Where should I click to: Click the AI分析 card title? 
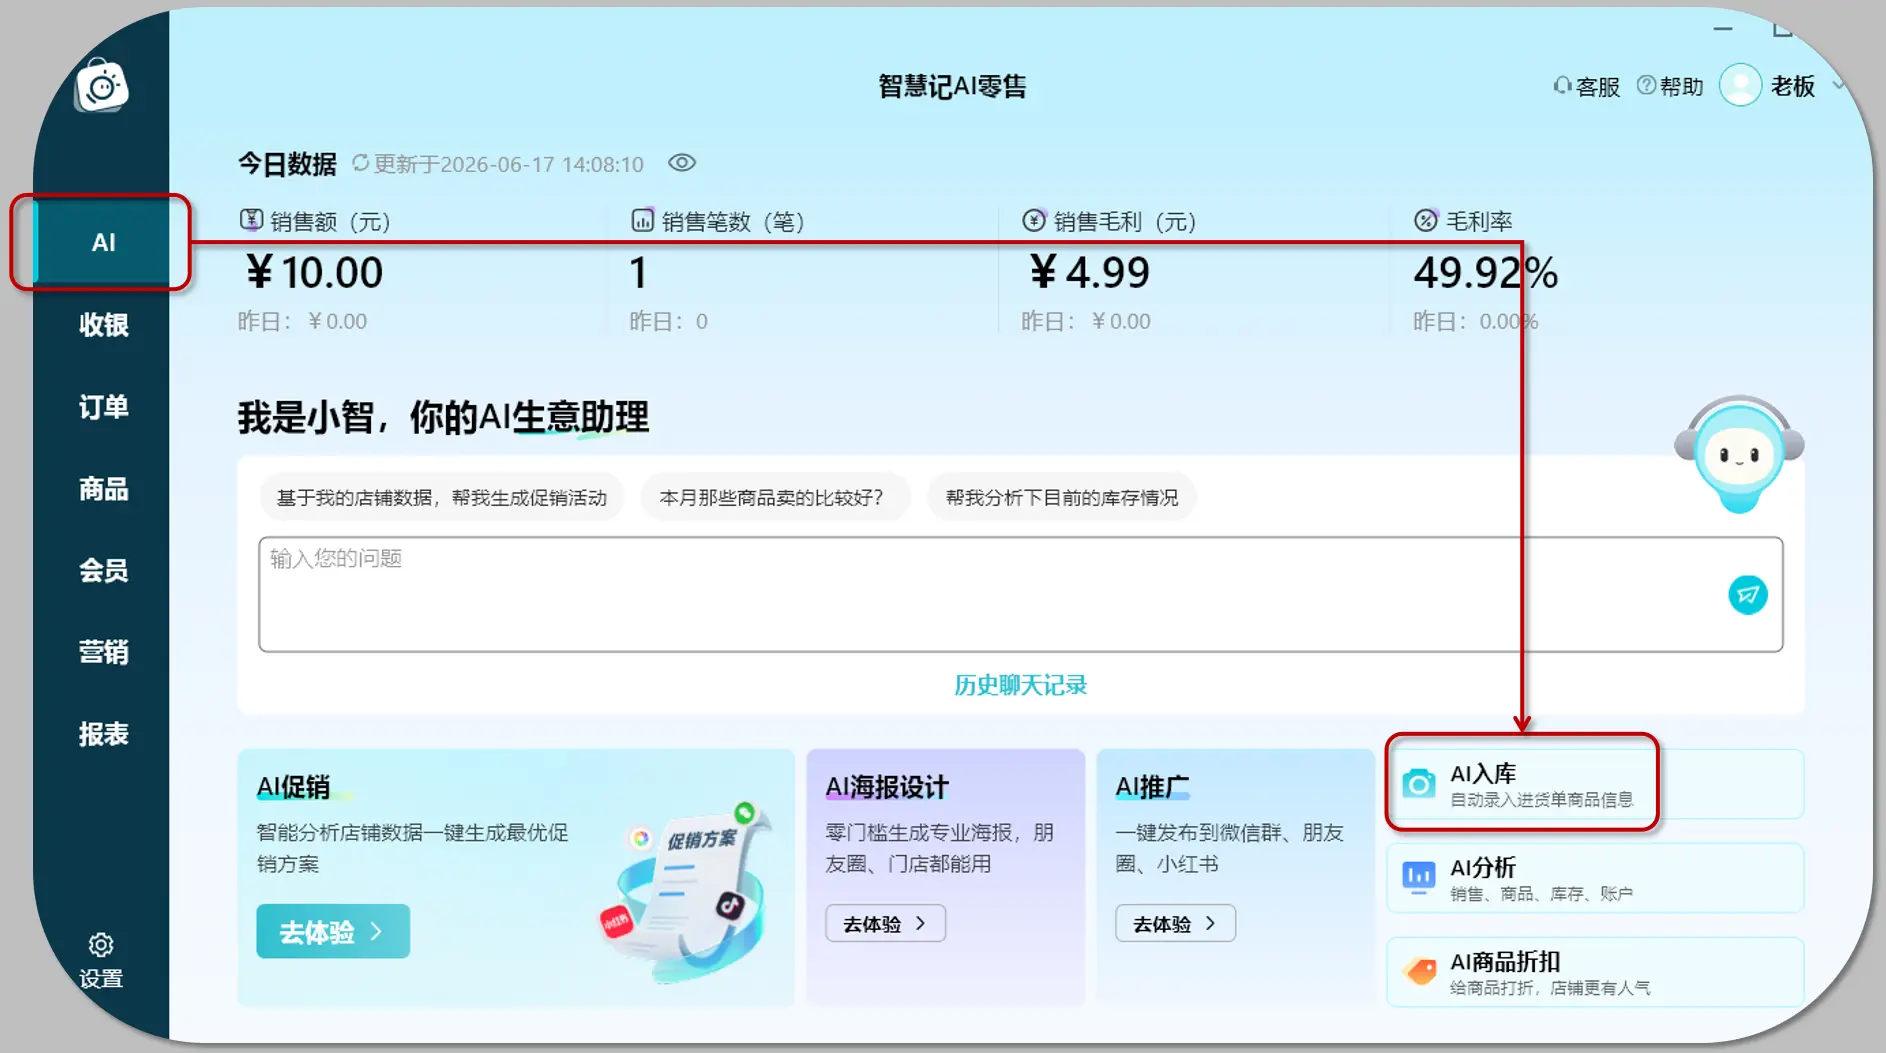(x=1483, y=867)
